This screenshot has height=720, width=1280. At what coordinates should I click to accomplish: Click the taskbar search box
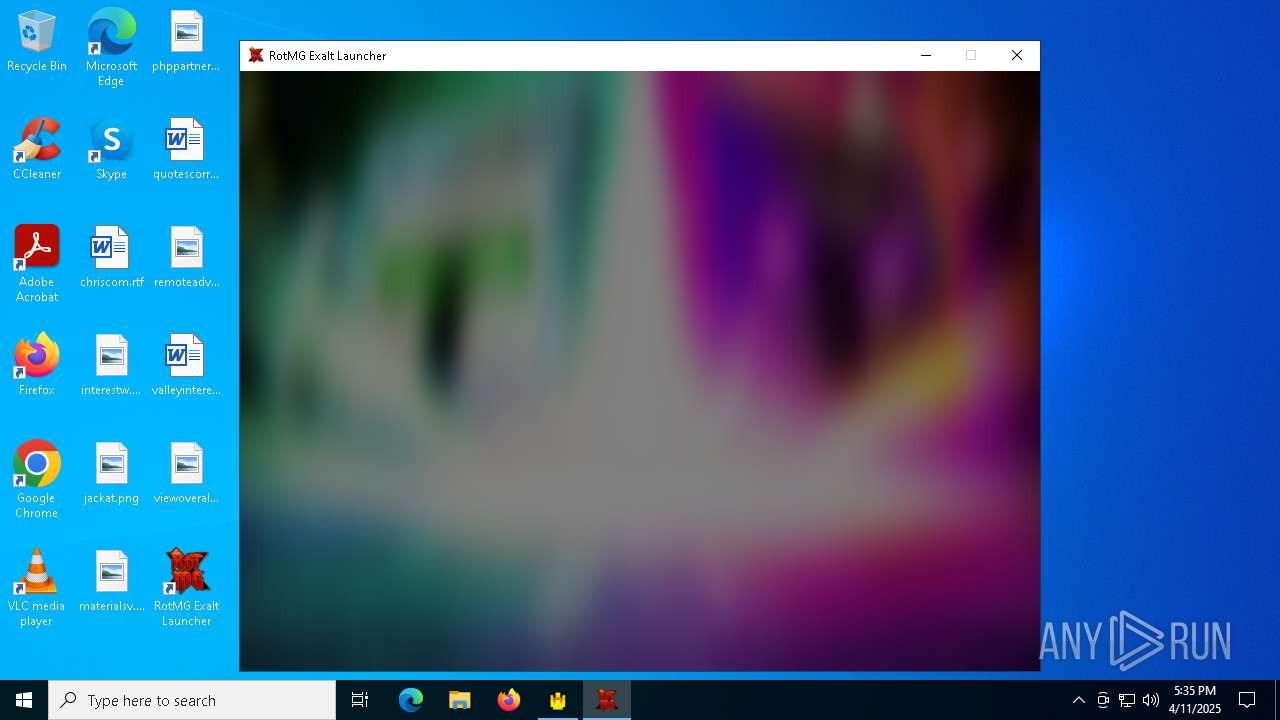(x=192, y=700)
